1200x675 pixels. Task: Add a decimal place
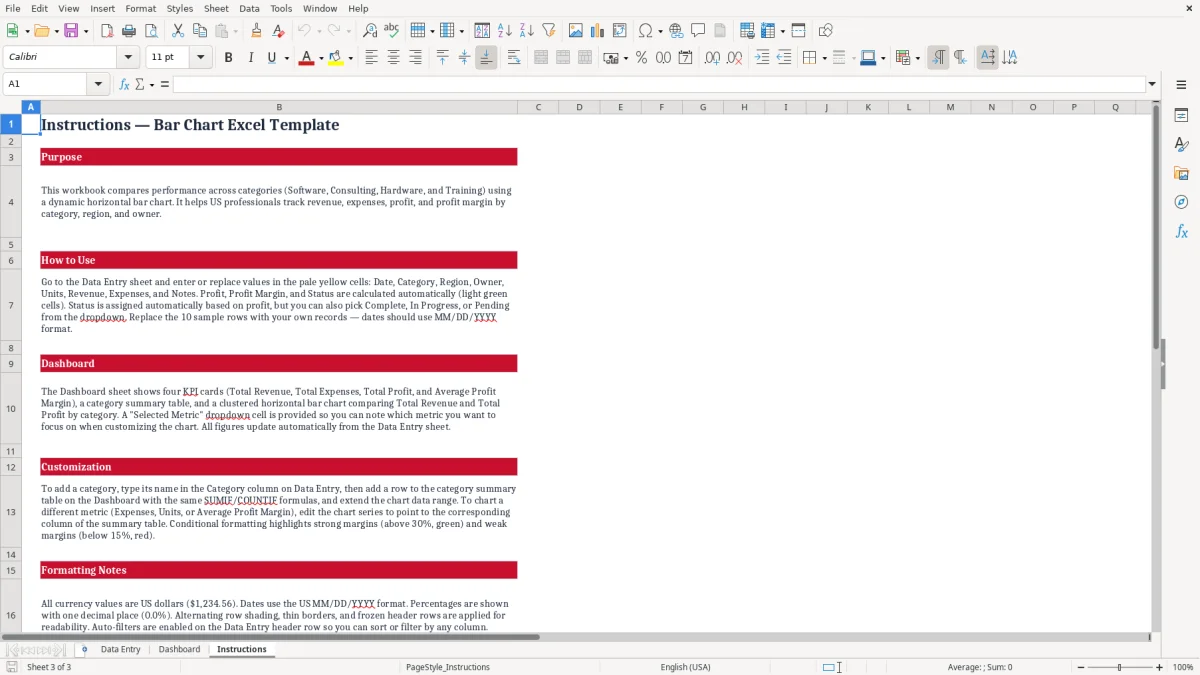point(712,58)
